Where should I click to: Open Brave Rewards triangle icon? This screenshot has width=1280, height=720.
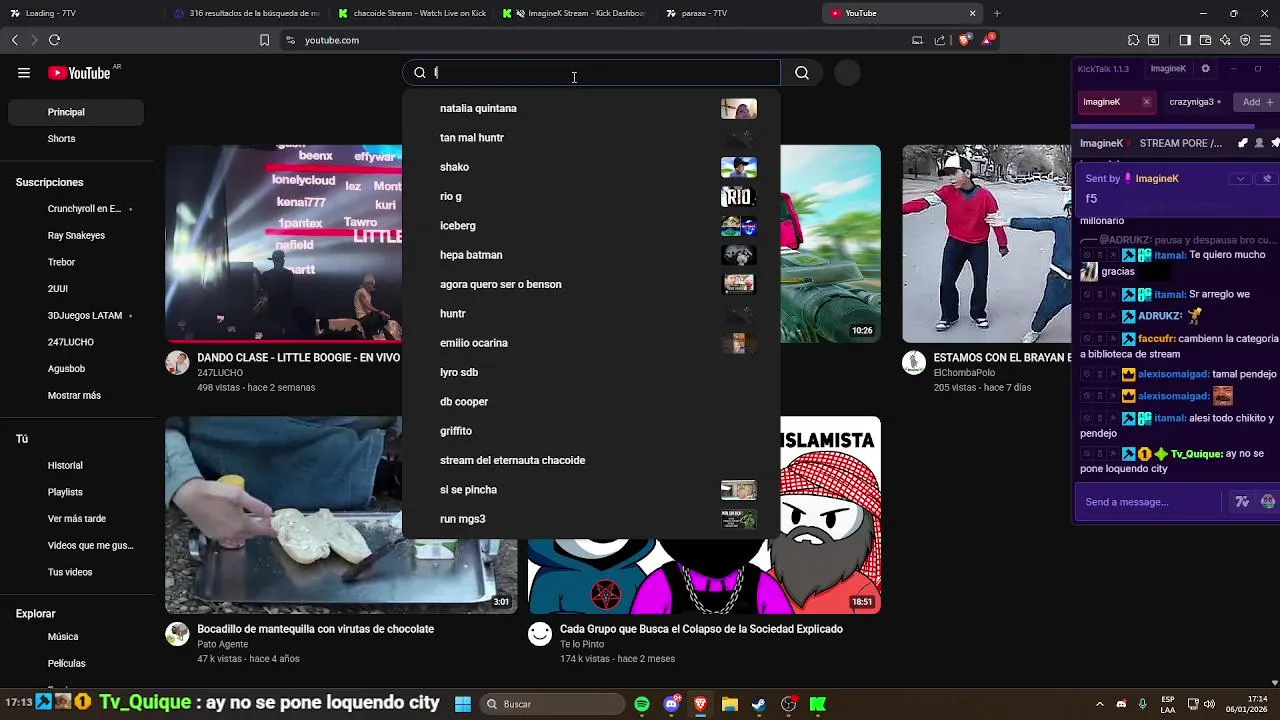click(x=989, y=40)
